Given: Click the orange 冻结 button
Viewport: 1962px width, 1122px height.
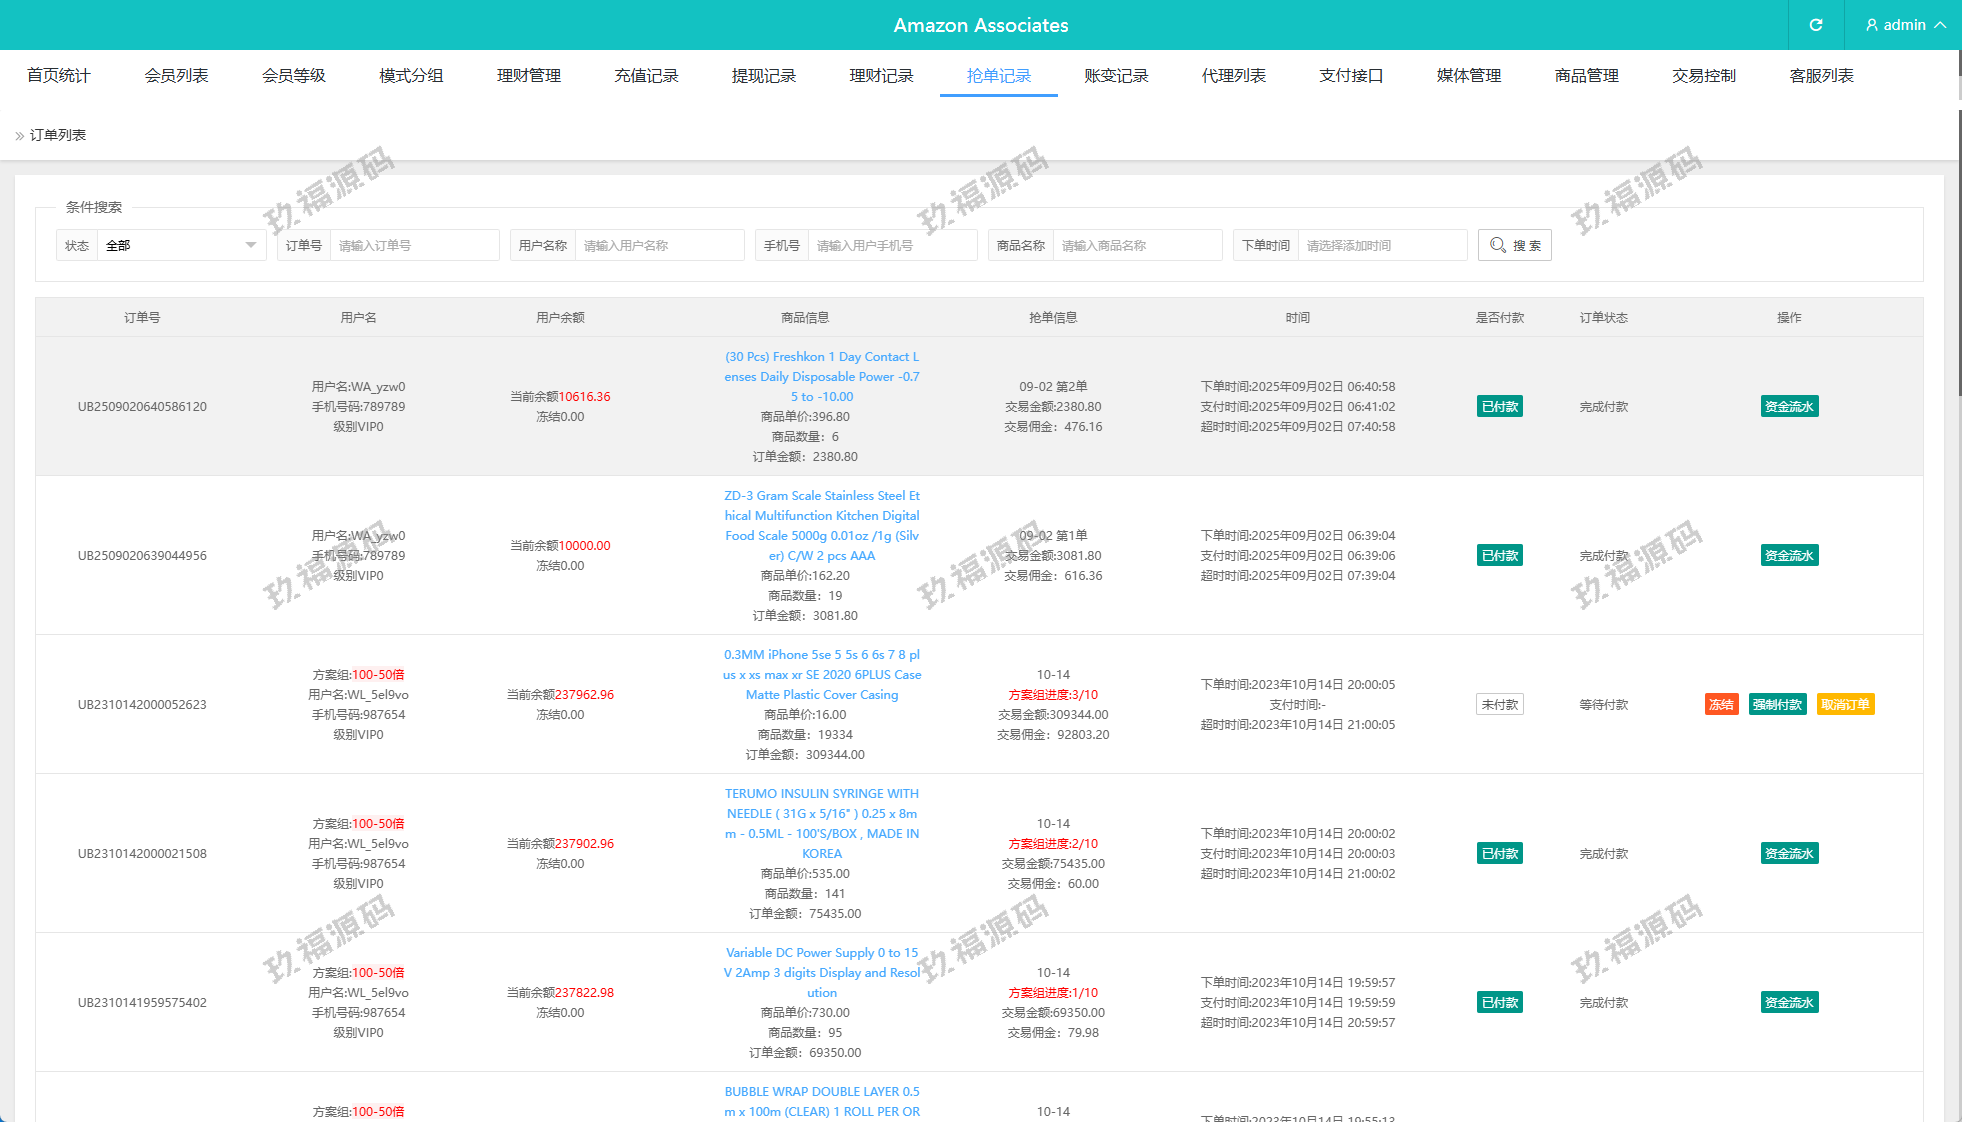Looking at the screenshot, I should tap(1721, 705).
